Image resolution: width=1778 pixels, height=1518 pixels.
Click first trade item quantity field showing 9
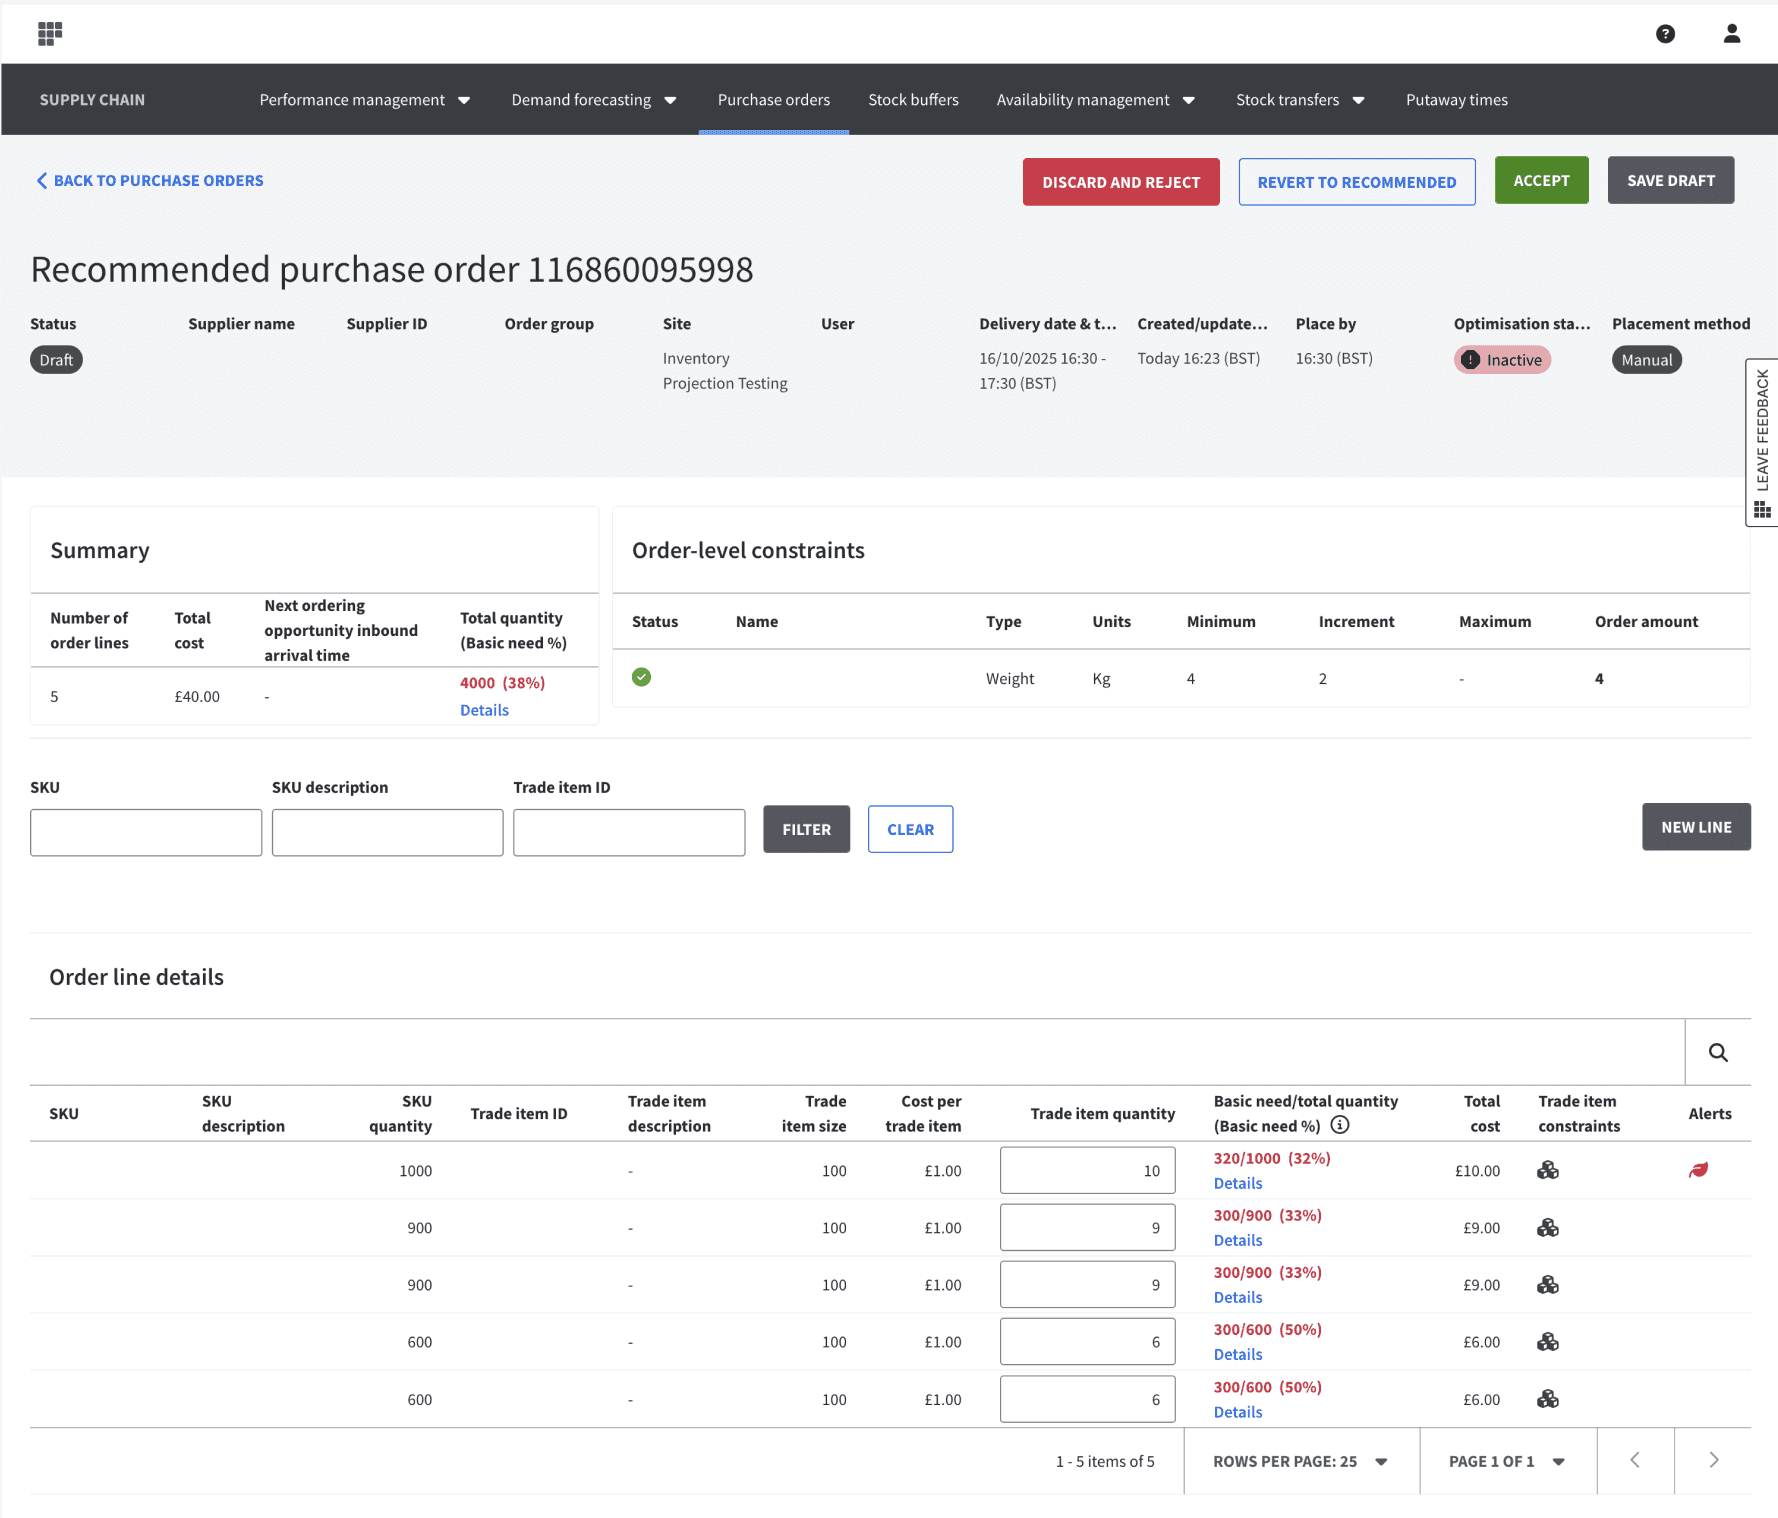point(1087,1227)
